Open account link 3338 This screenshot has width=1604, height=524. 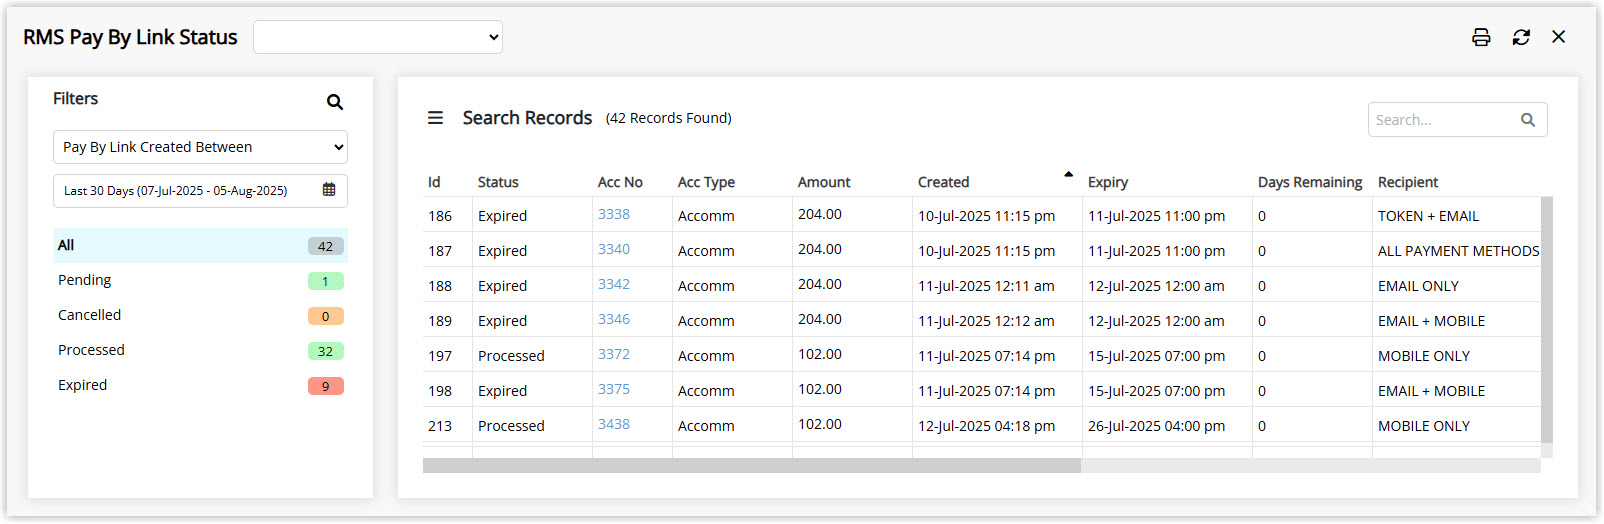[x=614, y=214]
